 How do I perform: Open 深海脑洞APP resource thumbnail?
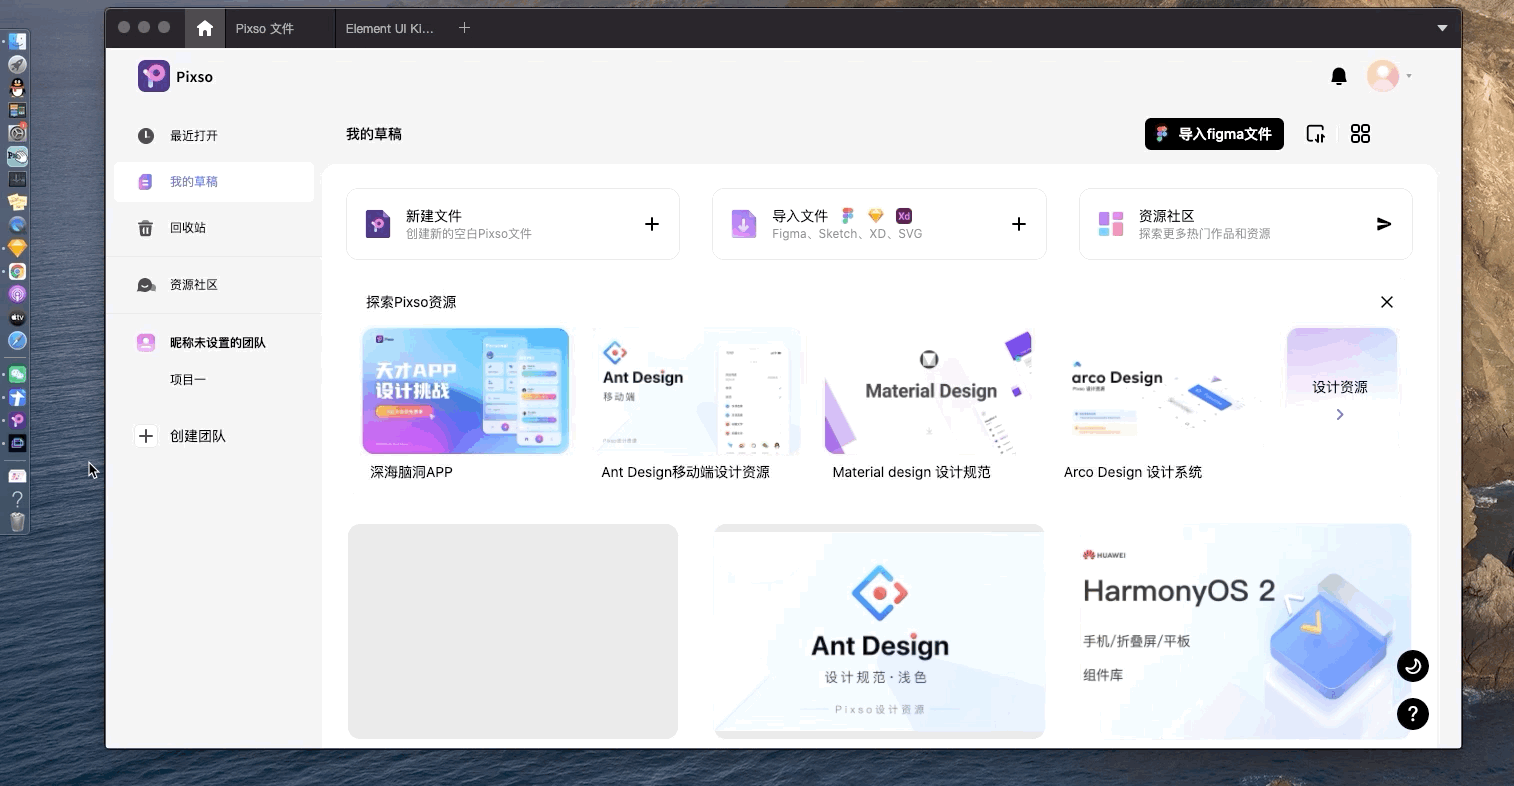pos(465,391)
